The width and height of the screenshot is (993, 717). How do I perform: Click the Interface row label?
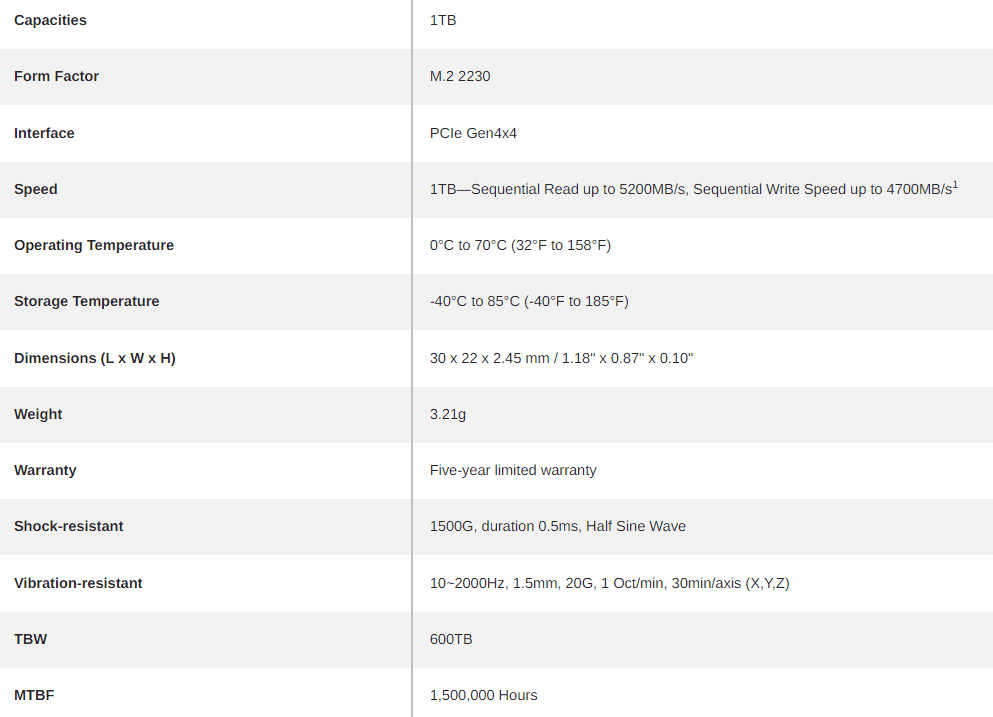44,133
